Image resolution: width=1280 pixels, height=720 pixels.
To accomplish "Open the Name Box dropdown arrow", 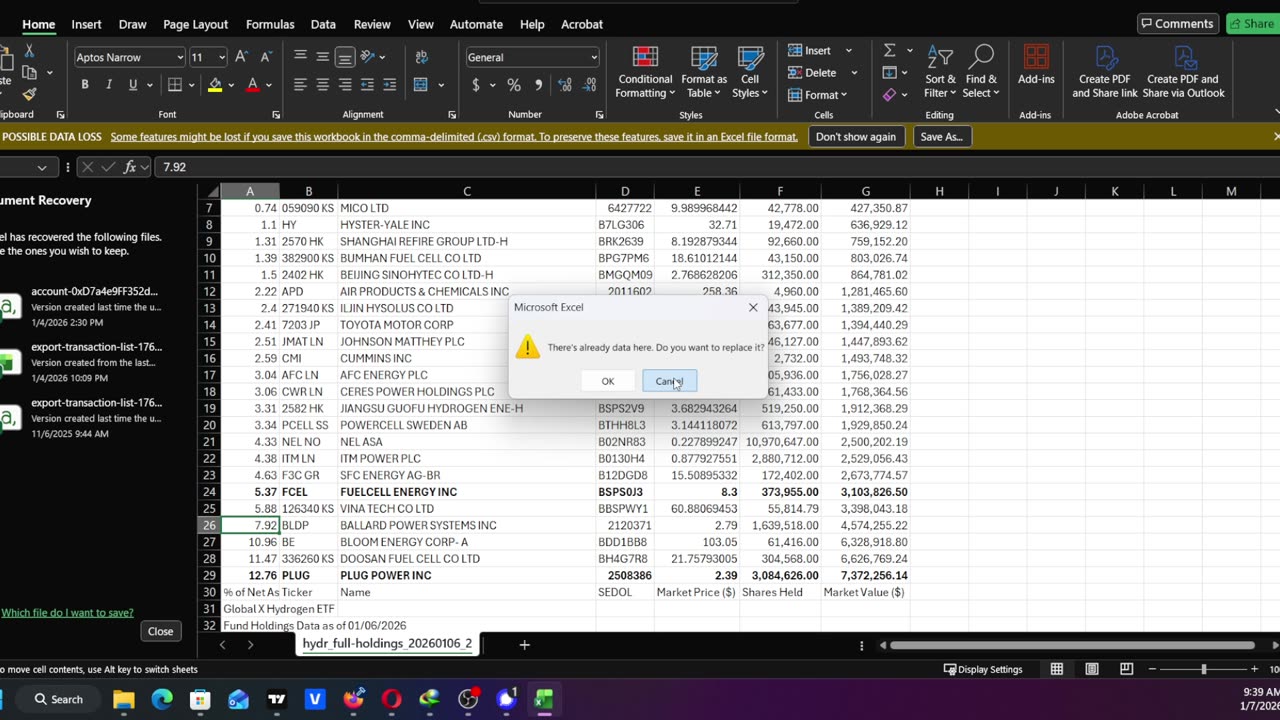I will [41, 168].
